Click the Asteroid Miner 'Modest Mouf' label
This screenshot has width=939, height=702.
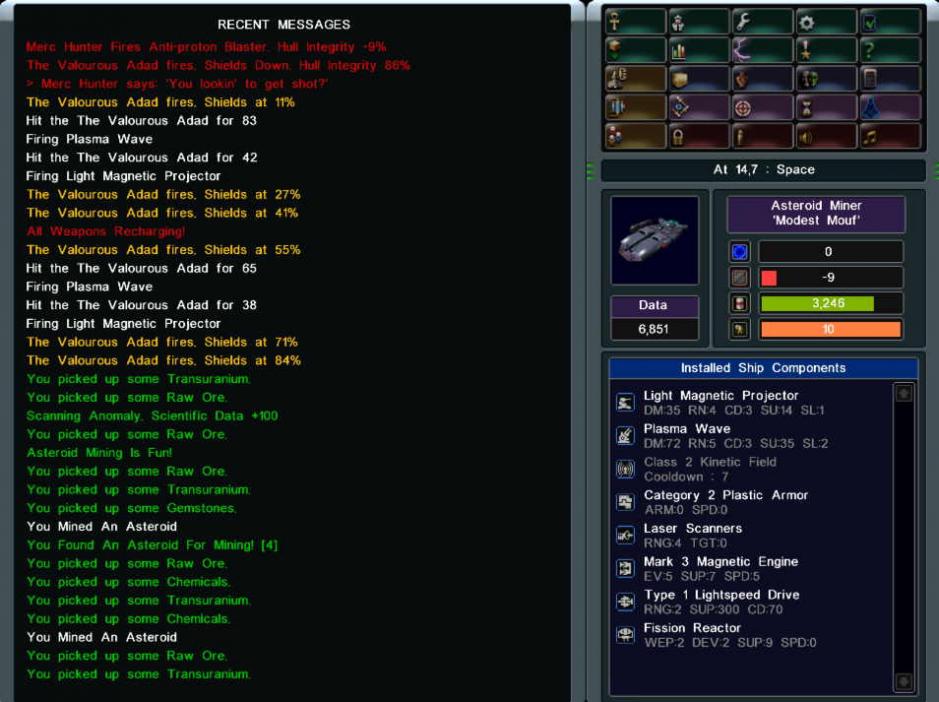pos(816,213)
